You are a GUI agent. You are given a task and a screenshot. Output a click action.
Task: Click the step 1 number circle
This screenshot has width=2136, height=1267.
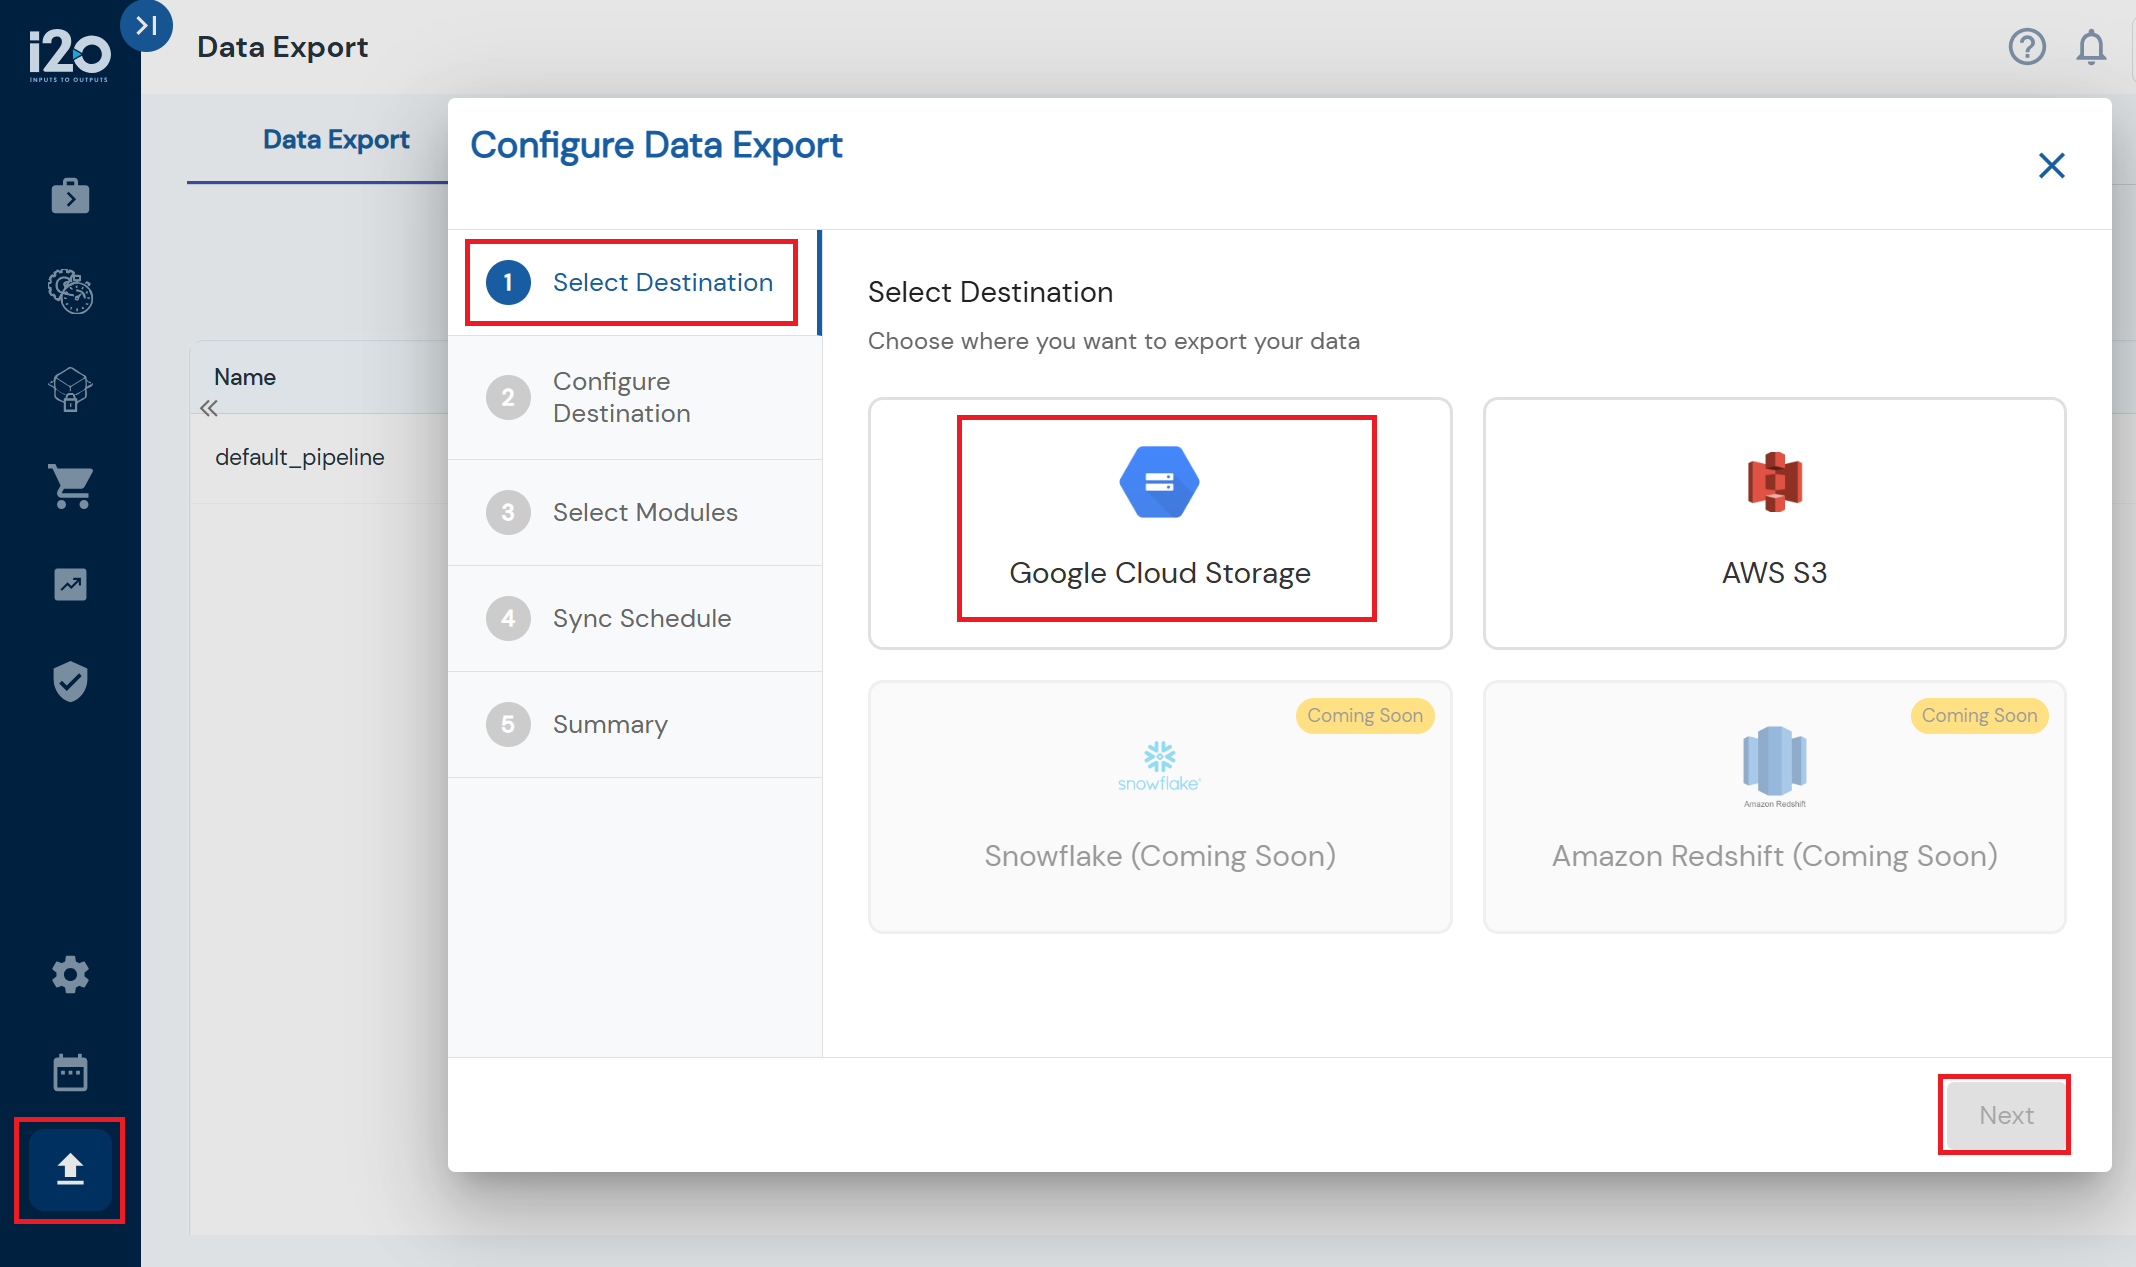pos(508,283)
